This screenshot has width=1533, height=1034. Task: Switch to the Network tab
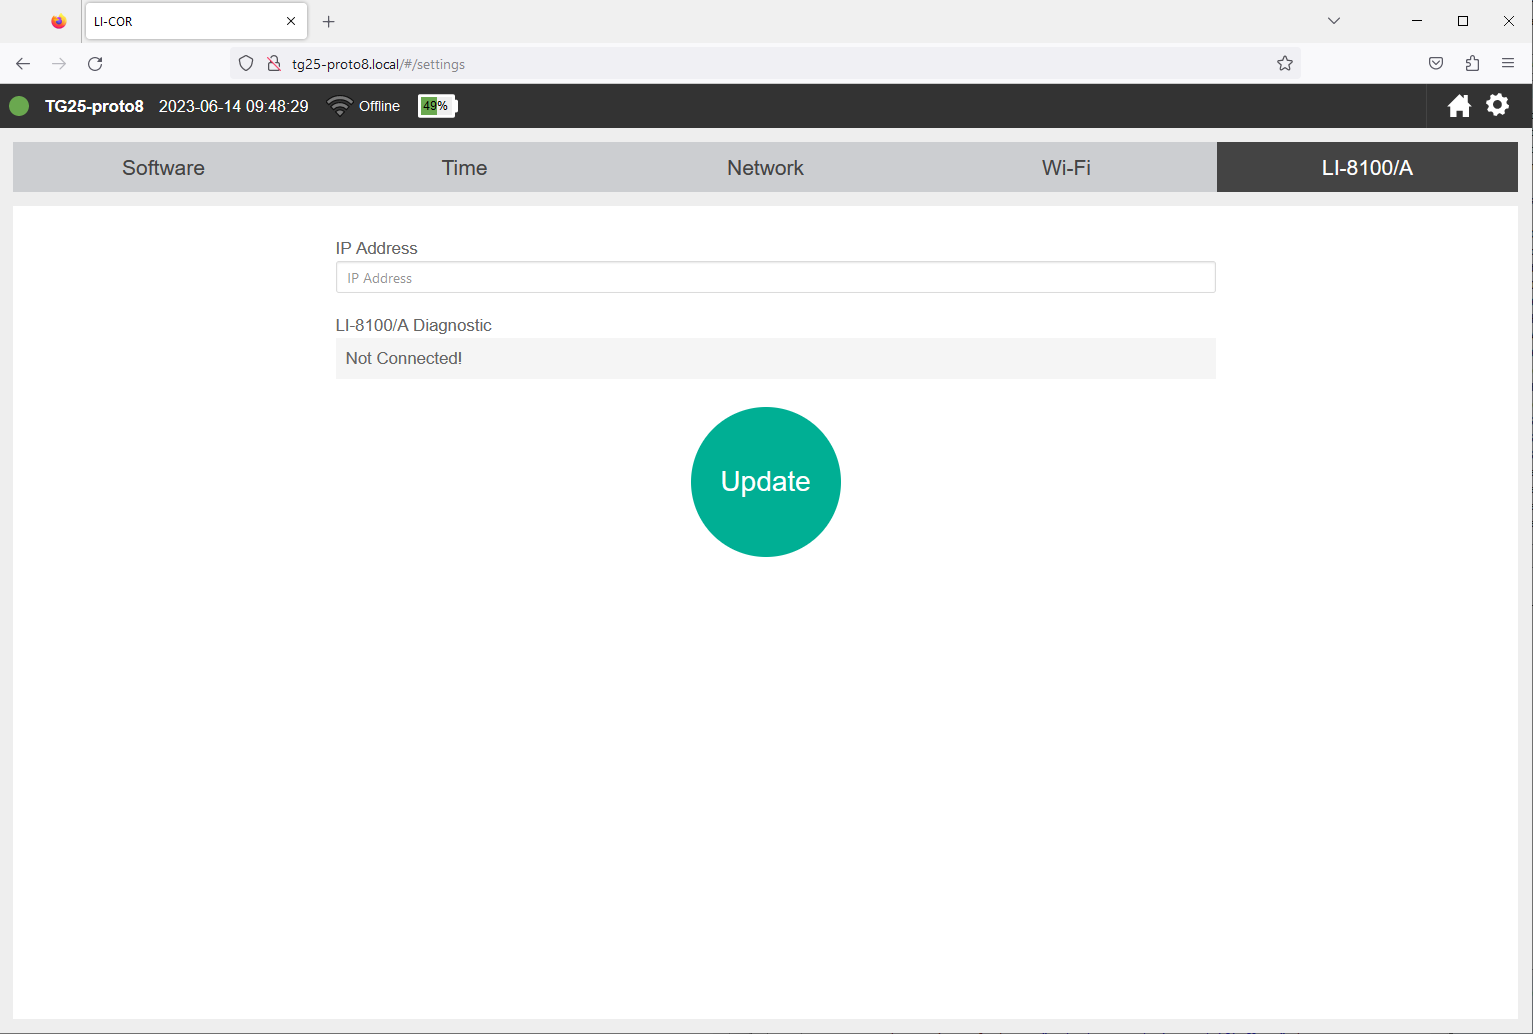pyautogui.click(x=765, y=167)
